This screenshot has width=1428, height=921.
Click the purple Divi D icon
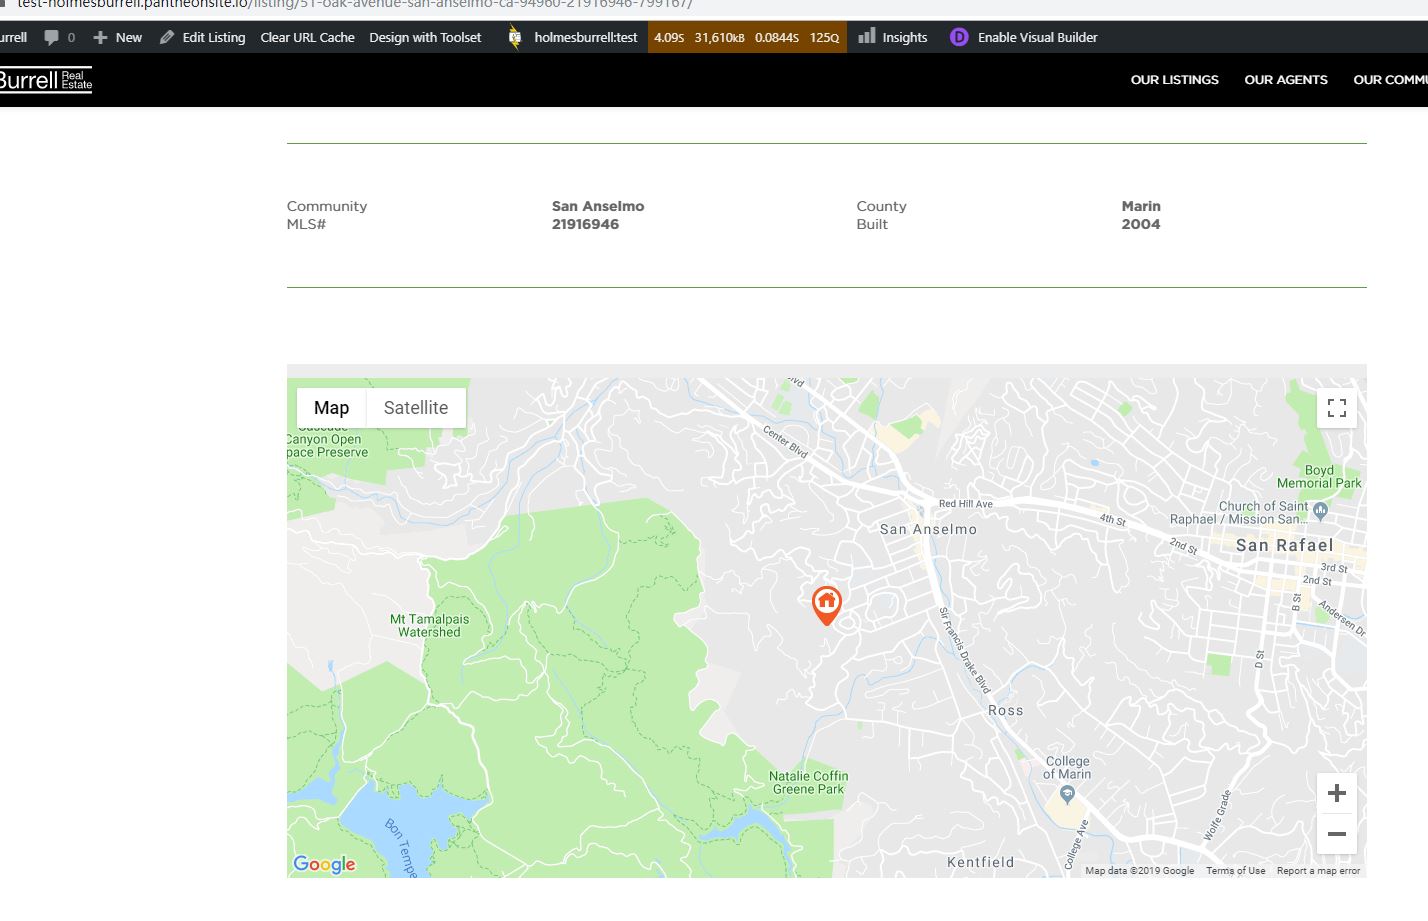point(958,37)
